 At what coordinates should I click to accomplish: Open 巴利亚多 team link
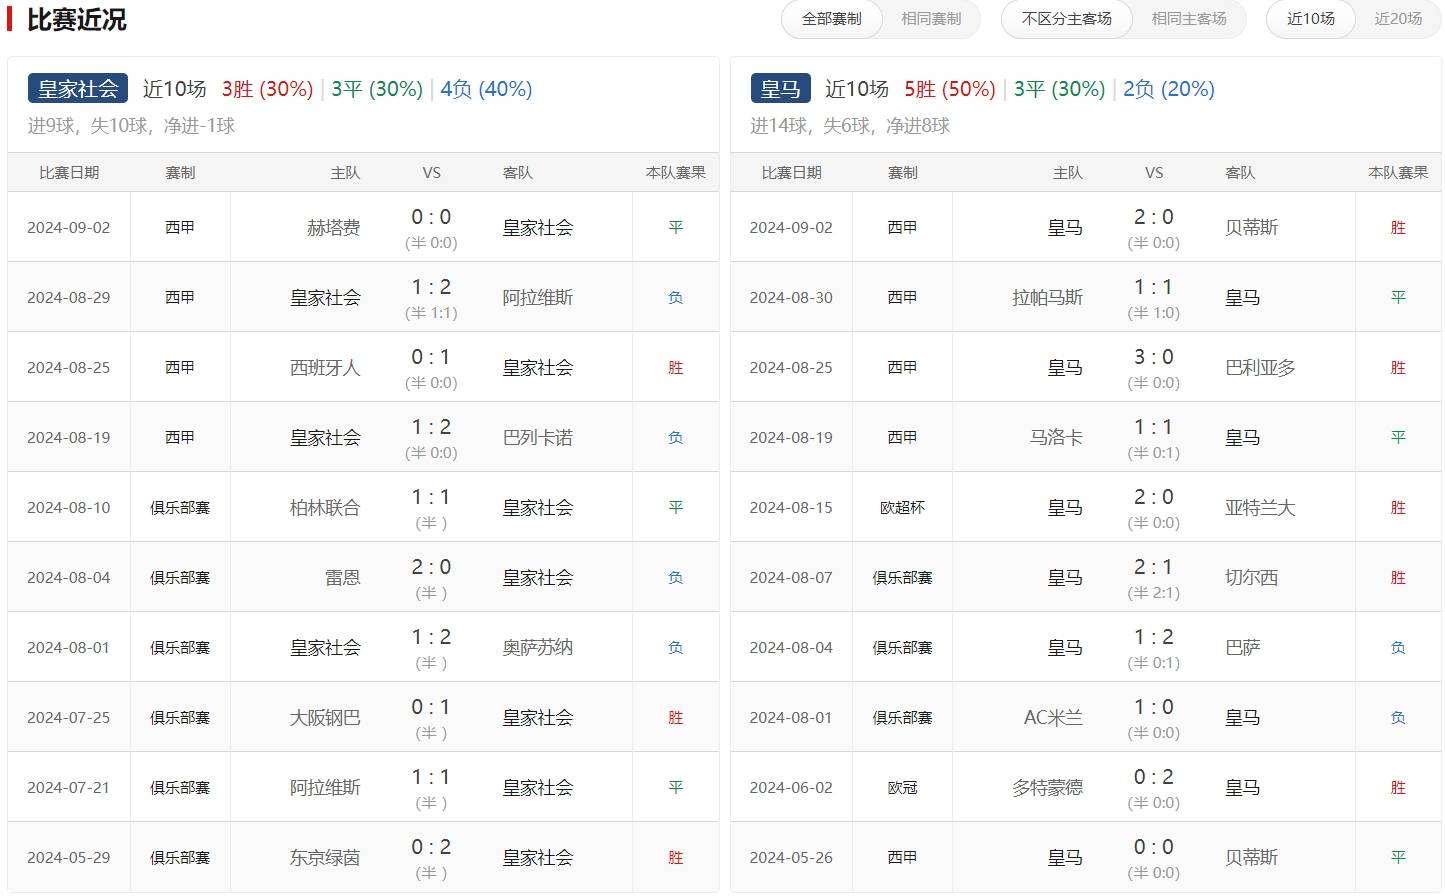(1260, 368)
